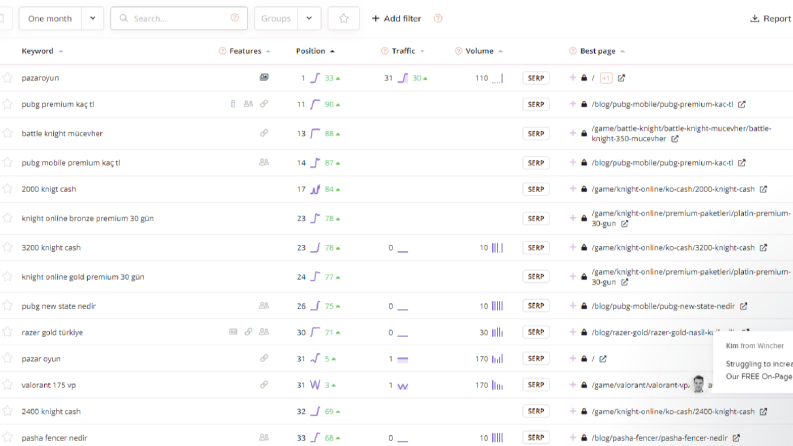Open external link for pazaroyun best page
Viewport: 793px width, 446px height.
[621, 78]
